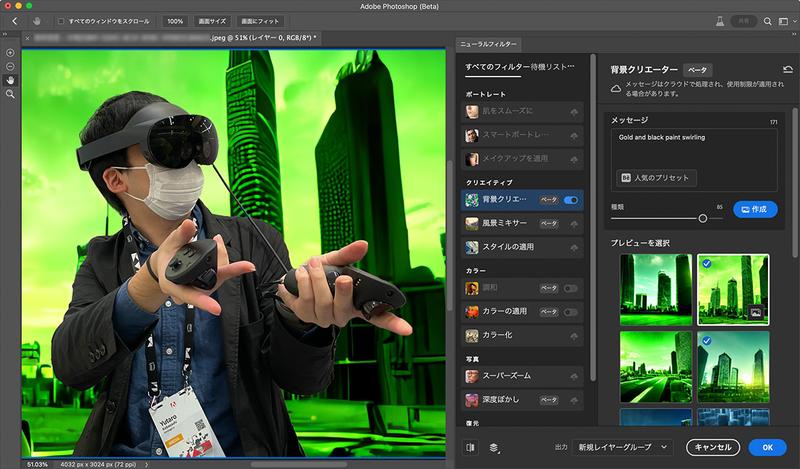Confirm with the blue OK button
This screenshot has height=469, width=800.
(x=767, y=447)
